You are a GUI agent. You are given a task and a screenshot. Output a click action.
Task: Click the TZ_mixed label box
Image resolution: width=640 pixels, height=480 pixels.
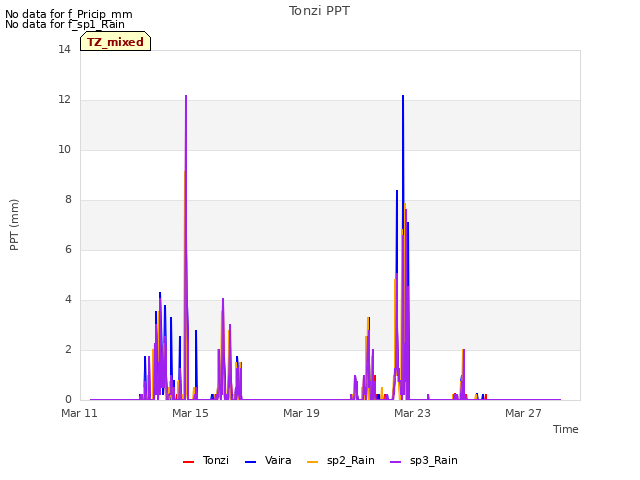(x=116, y=41)
